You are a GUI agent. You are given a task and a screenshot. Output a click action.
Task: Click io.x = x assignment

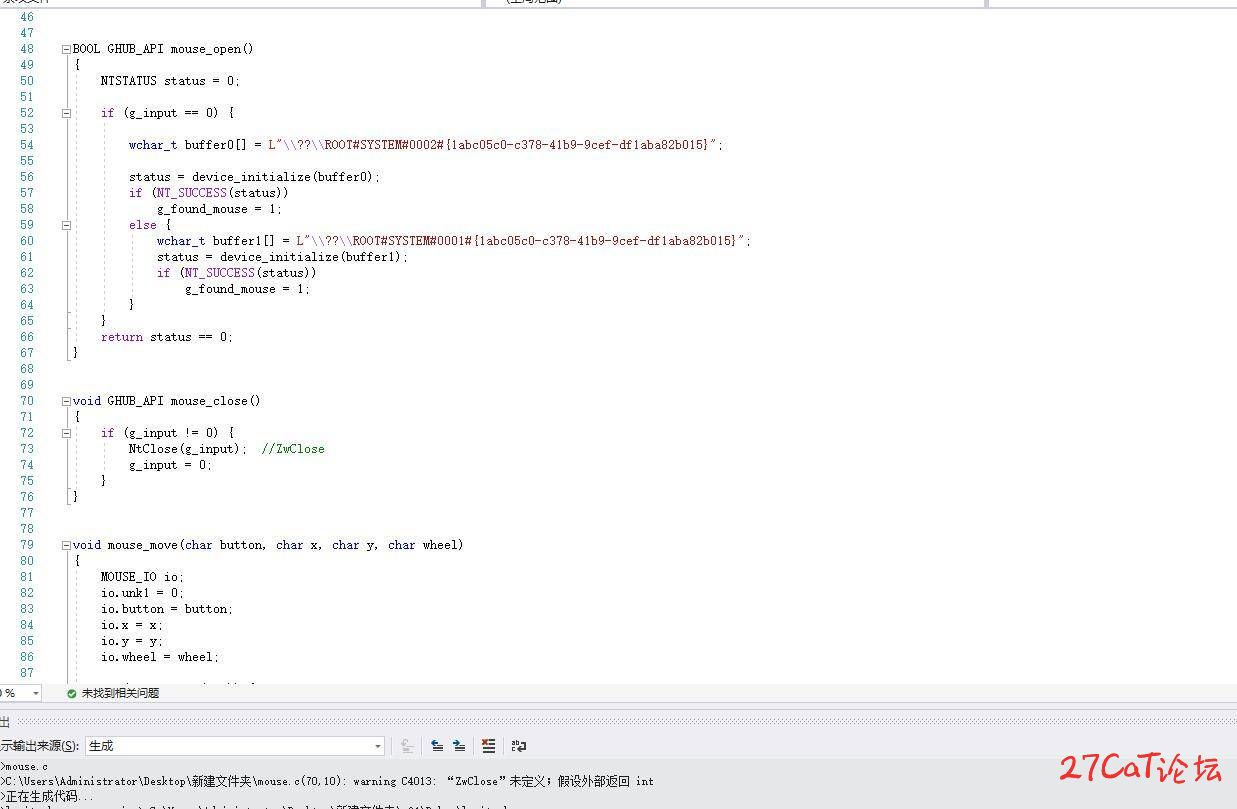pyautogui.click(x=132, y=625)
